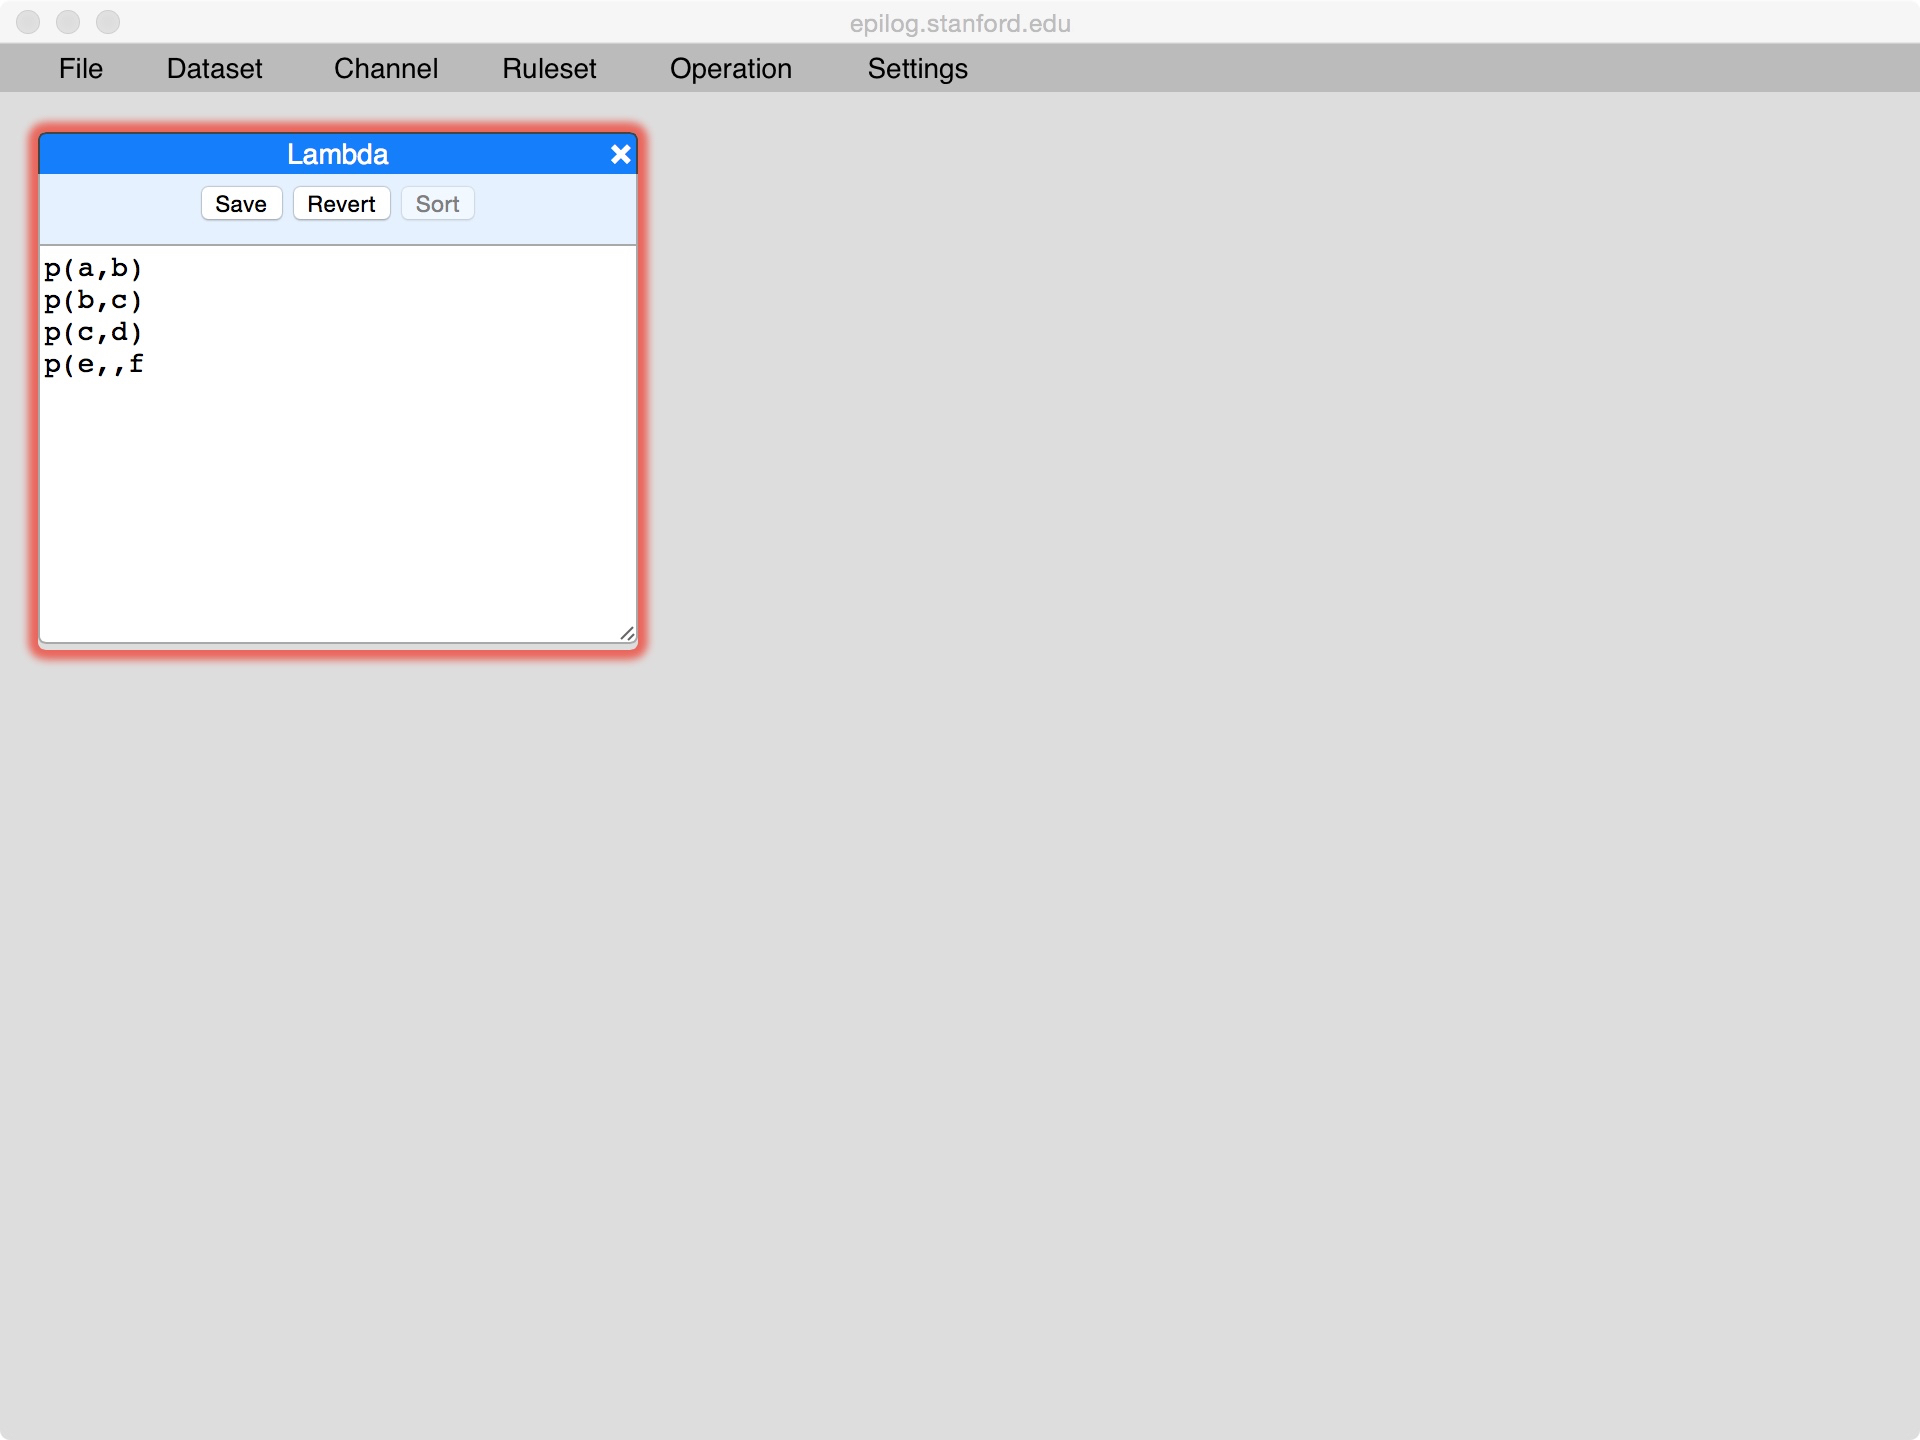This screenshot has width=1920, height=1440.
Task: Click the third gray window control circle
Action: click(x=108, y=22)
